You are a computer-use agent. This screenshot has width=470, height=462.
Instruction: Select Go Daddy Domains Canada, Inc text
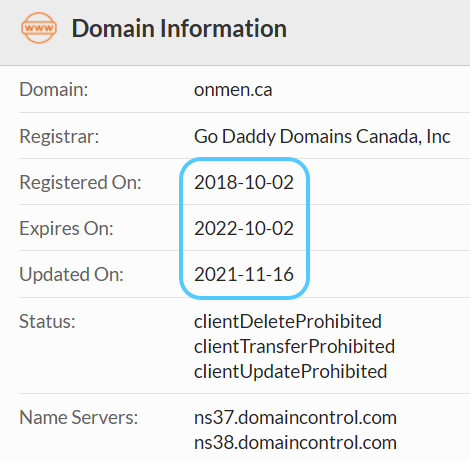322,136
